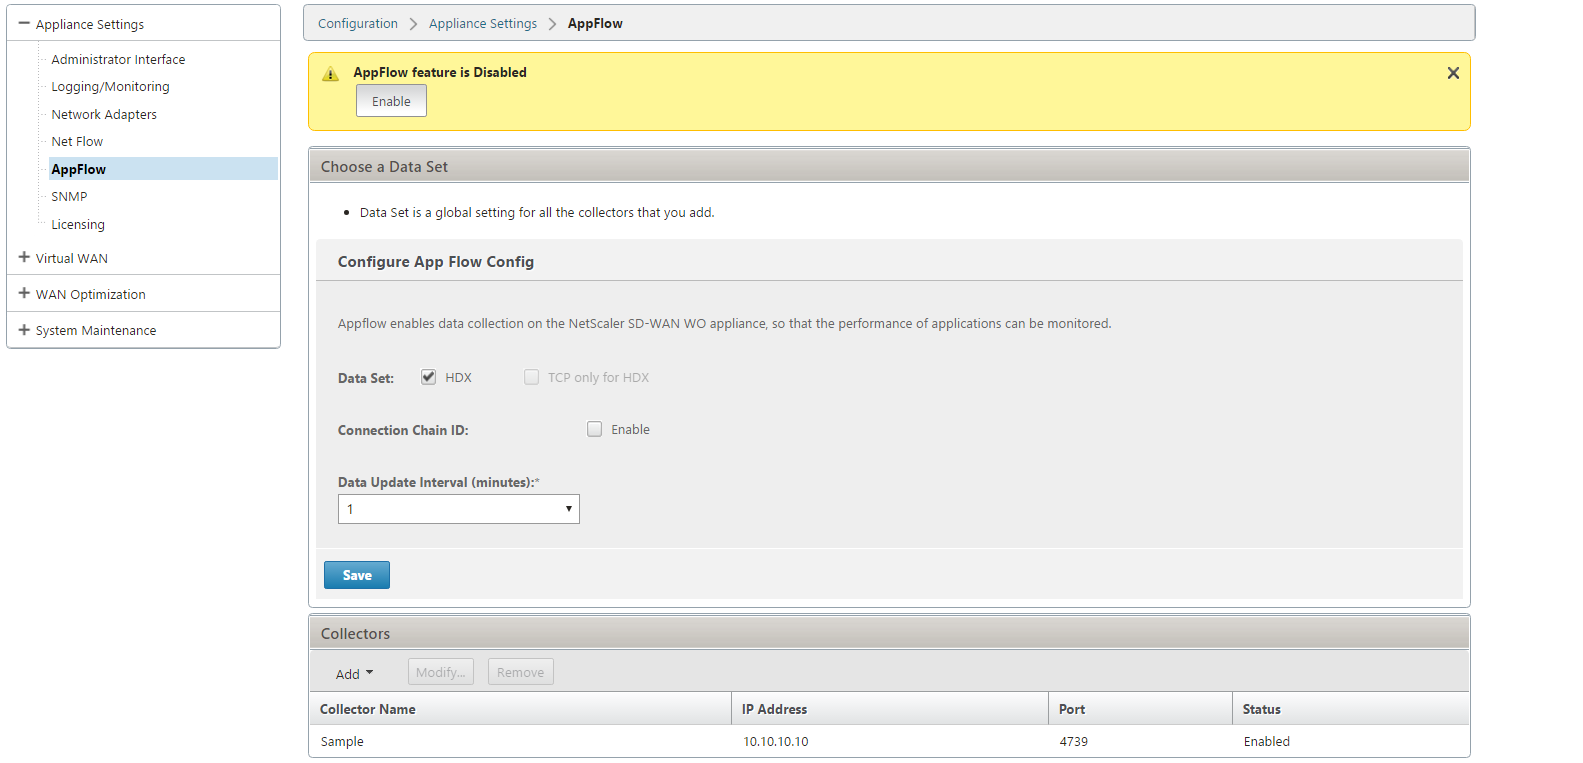Uncheck the HDX data set checkbox
Image resolution: width=1583 pixels, height=763 pixels.
[428, 377]
